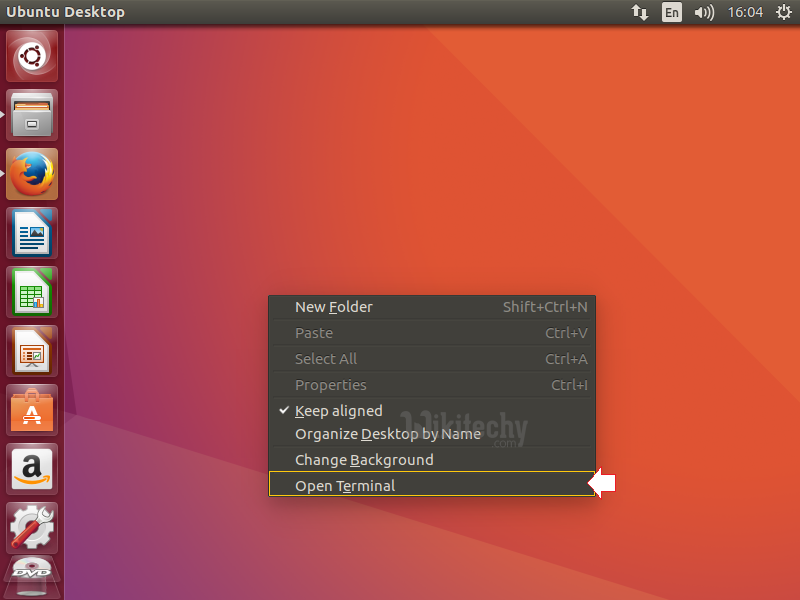Open the volume sound indicator
800x600 pixels.
pyautogui.click(x=704, y=13)
